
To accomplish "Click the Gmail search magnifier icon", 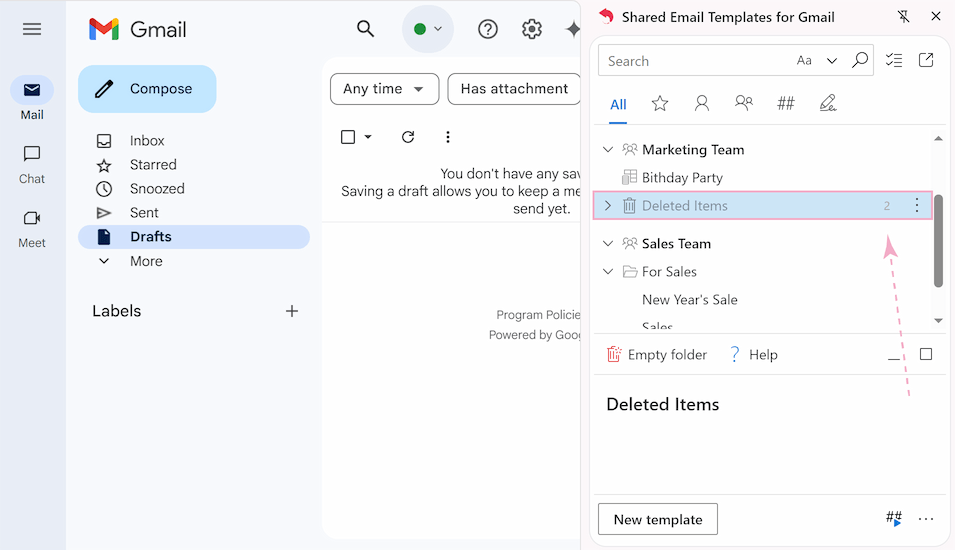I will [x=365, y=29].
